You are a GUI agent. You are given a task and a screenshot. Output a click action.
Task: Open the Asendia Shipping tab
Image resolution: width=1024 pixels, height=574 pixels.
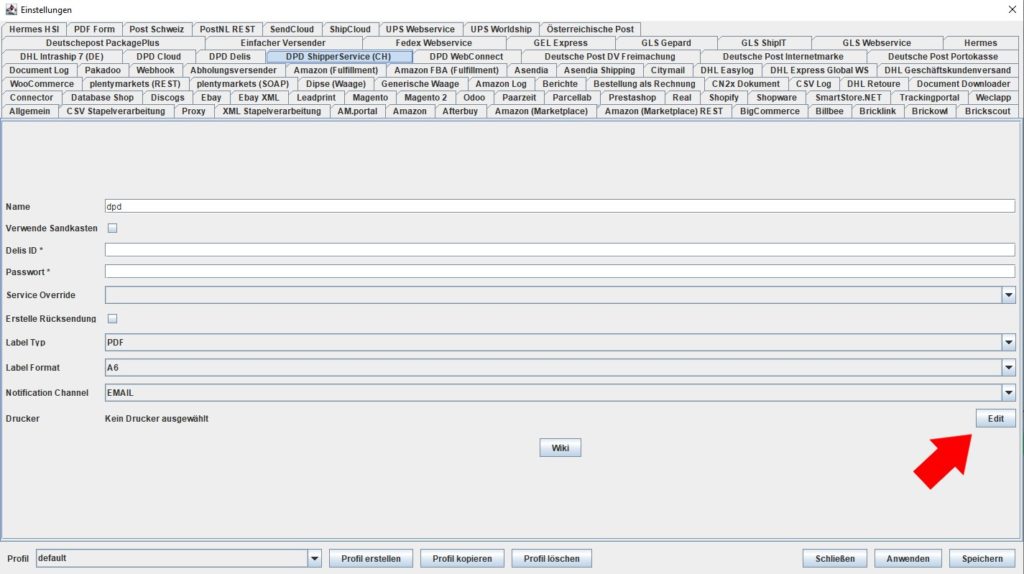tap(600, 70)
